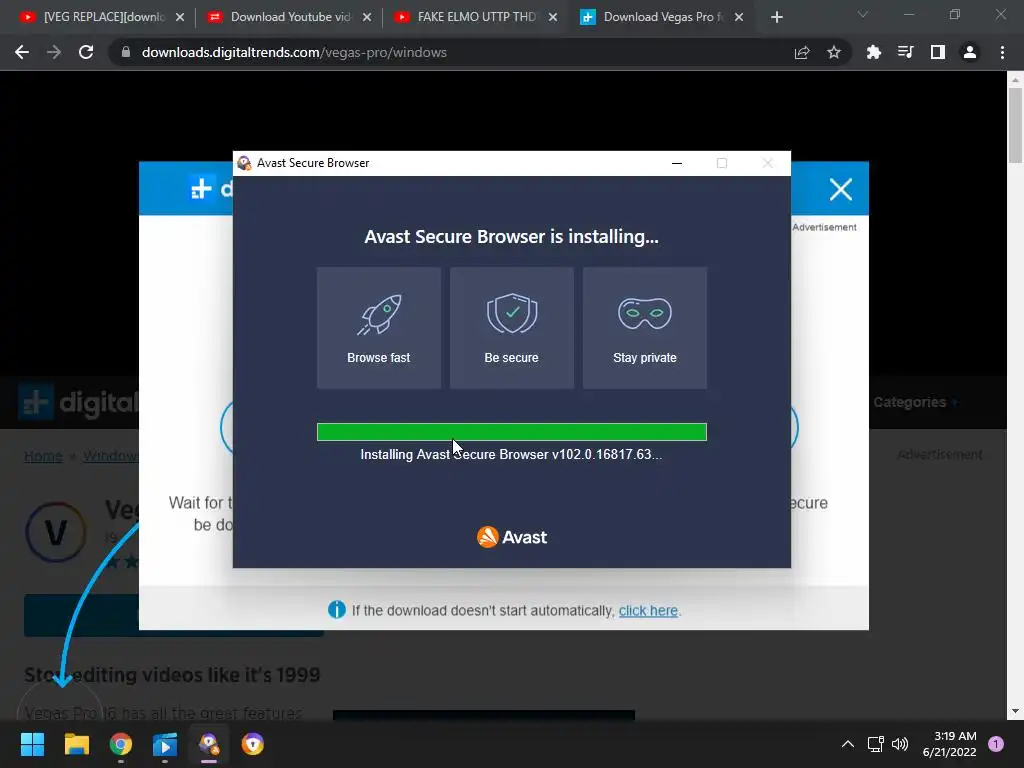This screenshot has height=768, width=1024.
Task: Close the download overlay with white X
Action: click(840, 189)
